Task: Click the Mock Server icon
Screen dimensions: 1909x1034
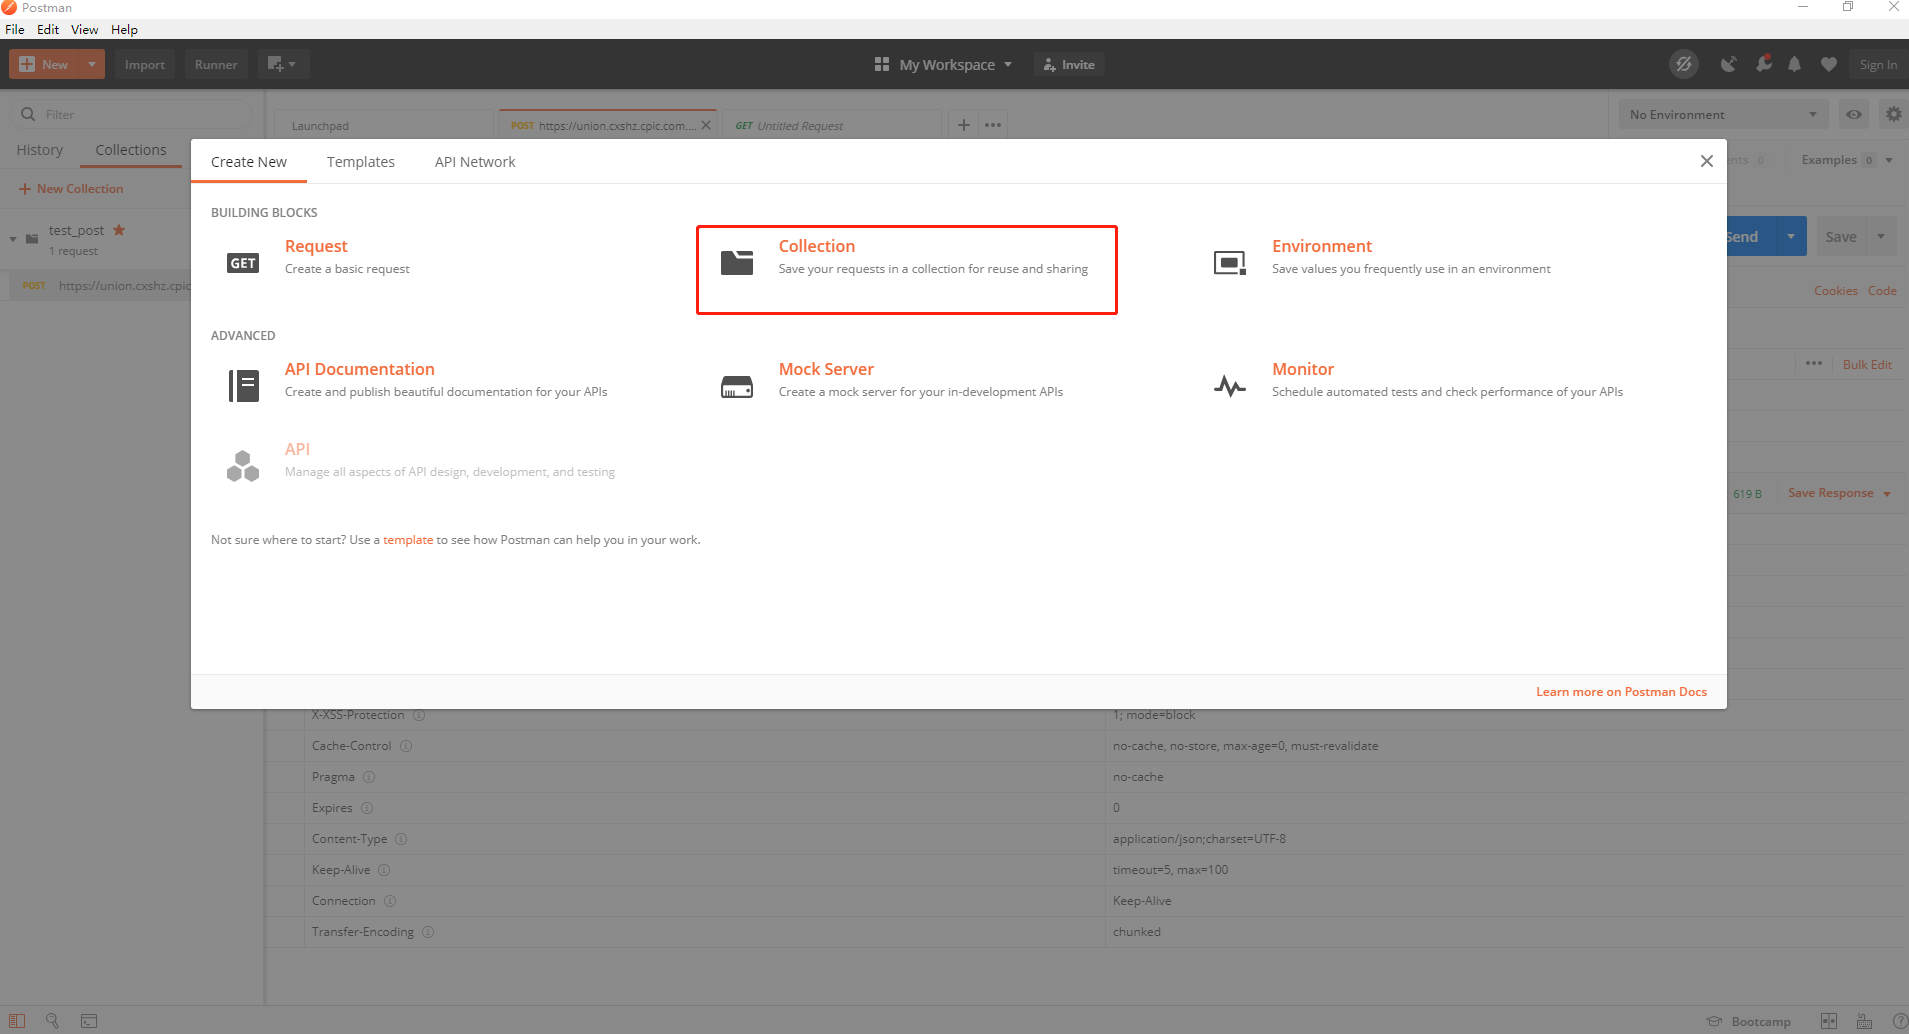Action: click(x=737, y=386)
